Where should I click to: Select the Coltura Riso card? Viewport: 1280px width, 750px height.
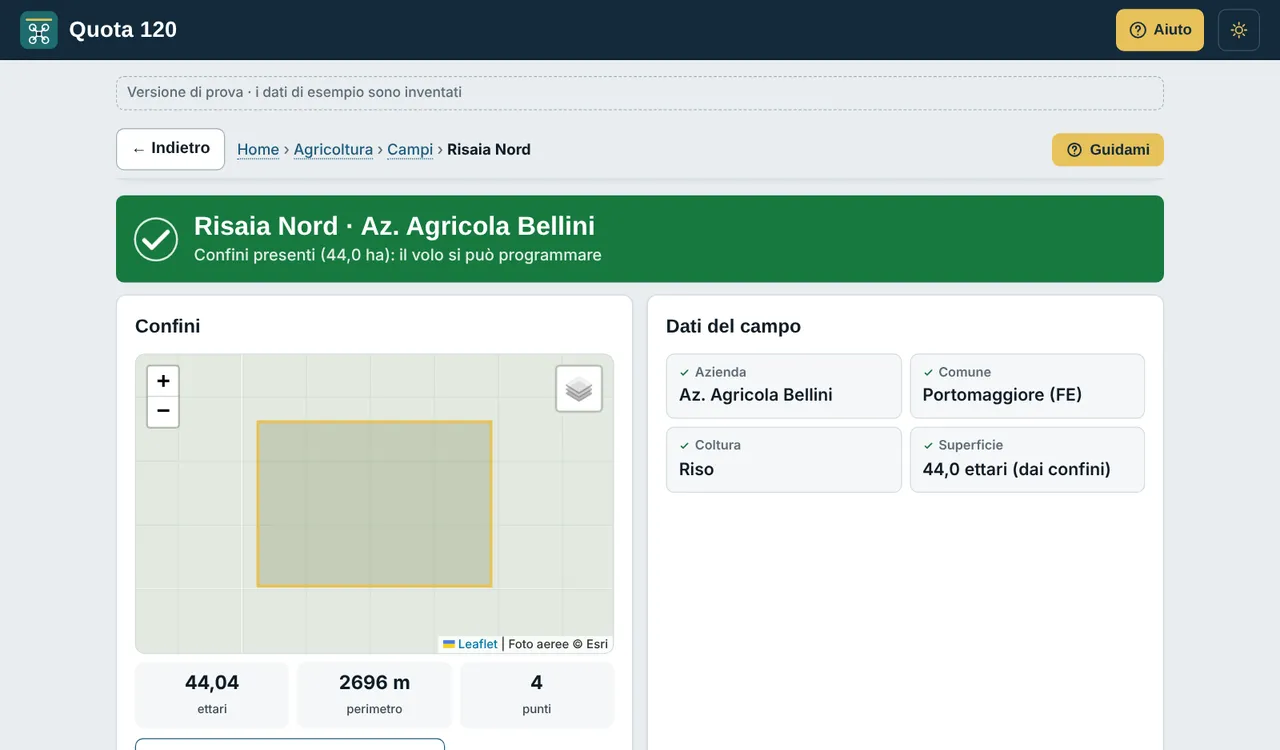click(784, 460)
